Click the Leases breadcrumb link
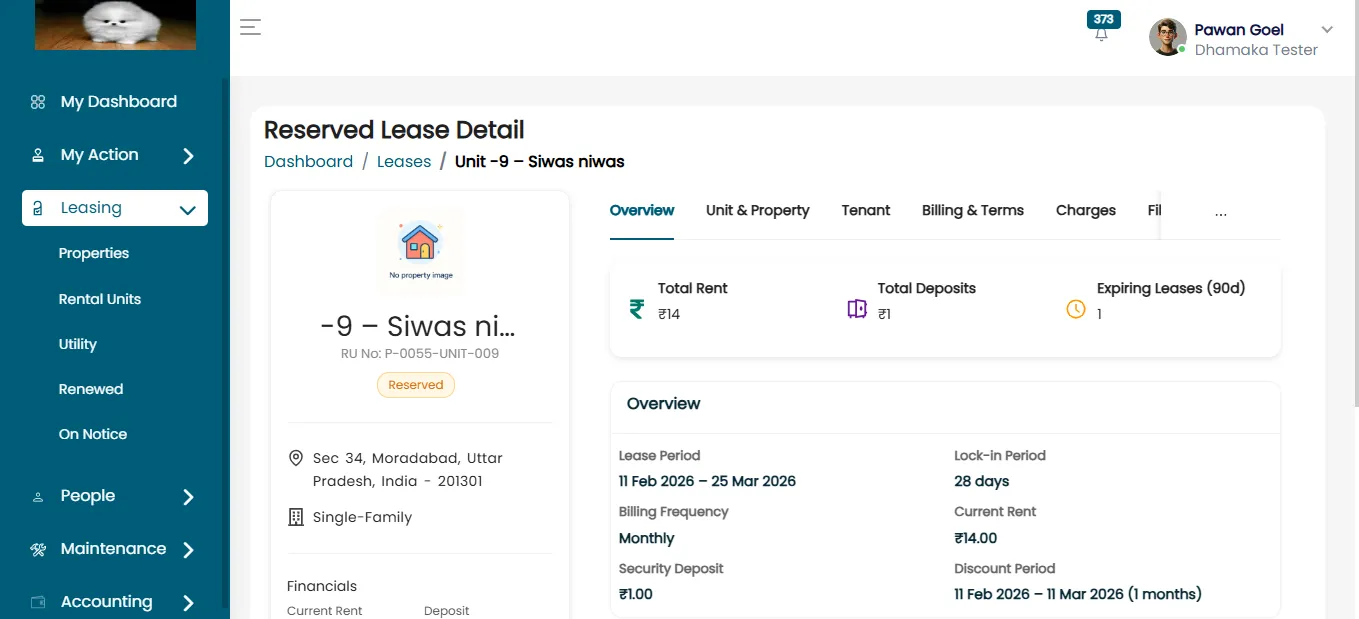Viewport: 1359px width, 619px height. (x=404, y=161)
